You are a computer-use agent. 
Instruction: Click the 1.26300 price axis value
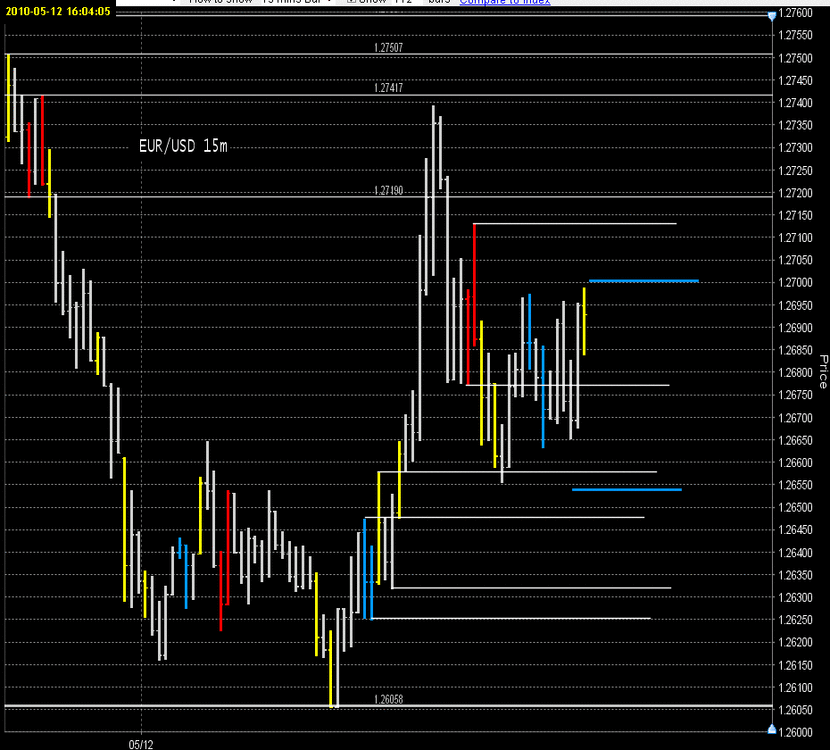pyautogui.click(x=796, y=597)
